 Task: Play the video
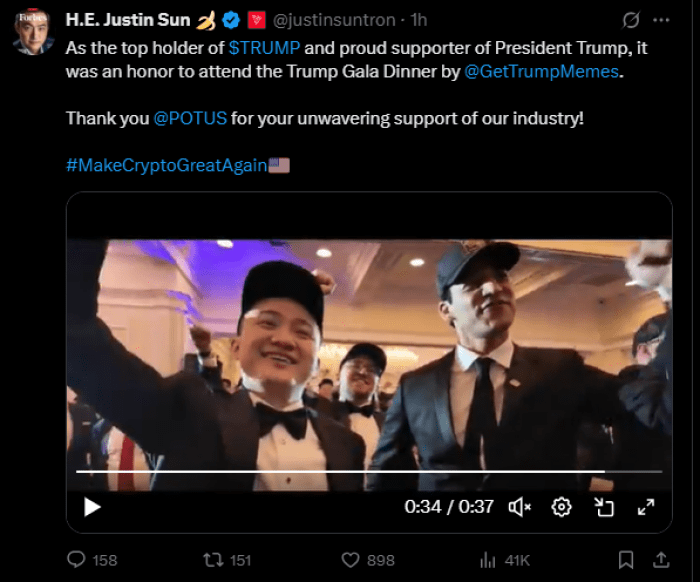click(x=92, y=507)
